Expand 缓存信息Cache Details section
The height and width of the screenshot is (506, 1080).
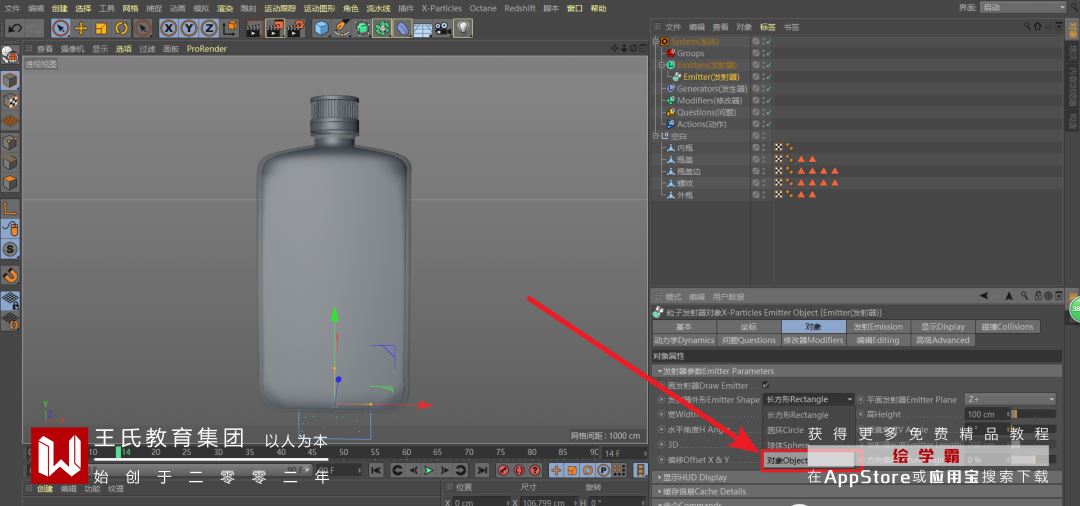660,492
